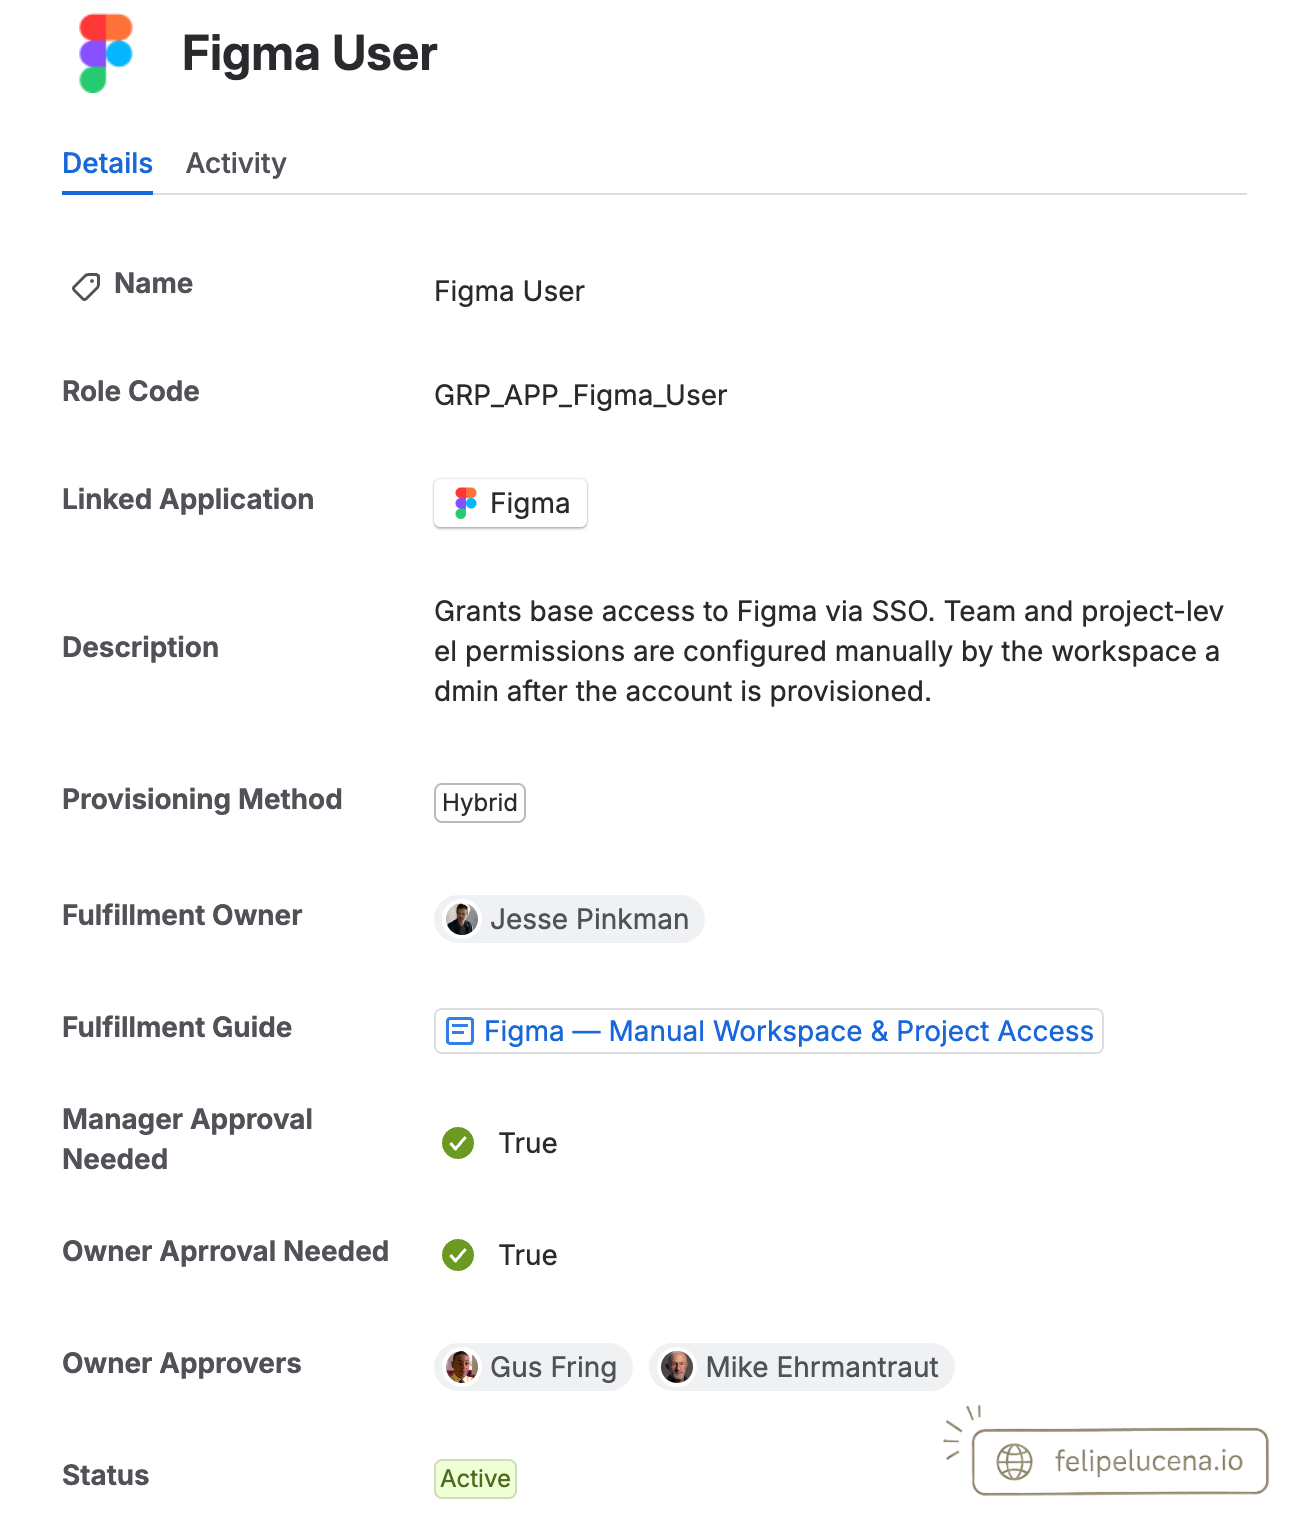Screen dimensions: 1296x1520
Task: Open the Activity tab
Action: click(x=236, y=163)
